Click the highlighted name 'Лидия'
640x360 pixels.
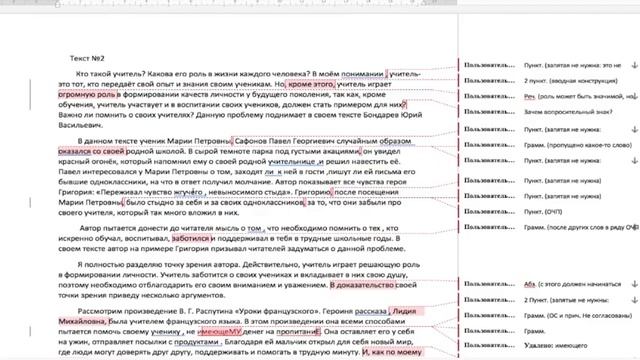click(x=404, y=311)
